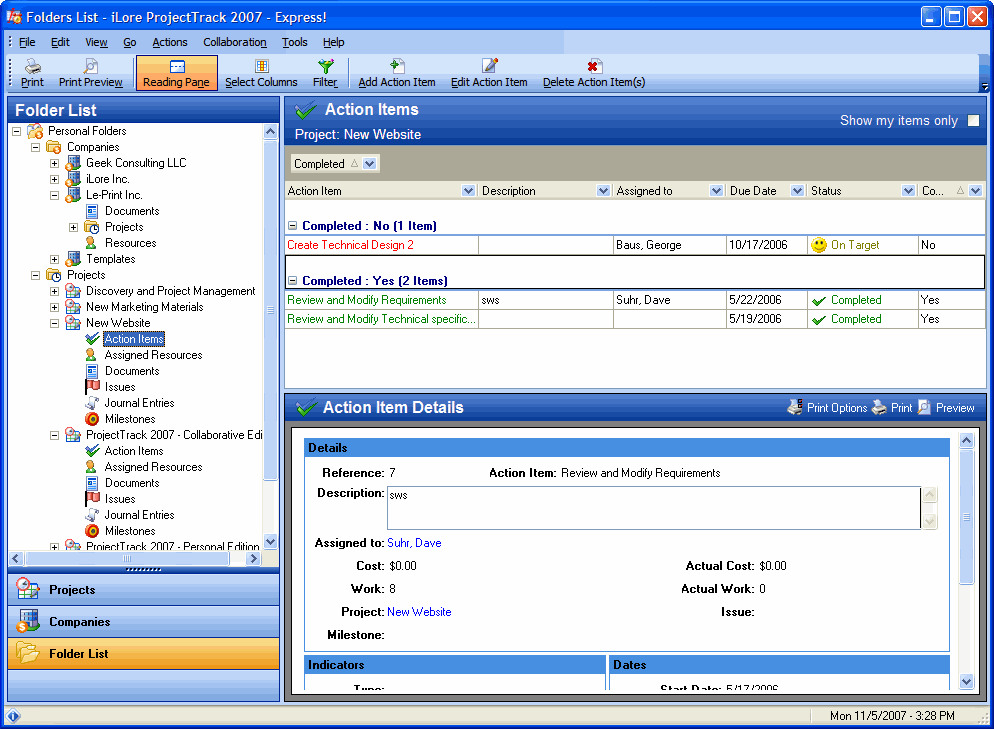Screen dimensions: 994x729
Task: Select the Personal Folders root node
Action: pos(87,131)
